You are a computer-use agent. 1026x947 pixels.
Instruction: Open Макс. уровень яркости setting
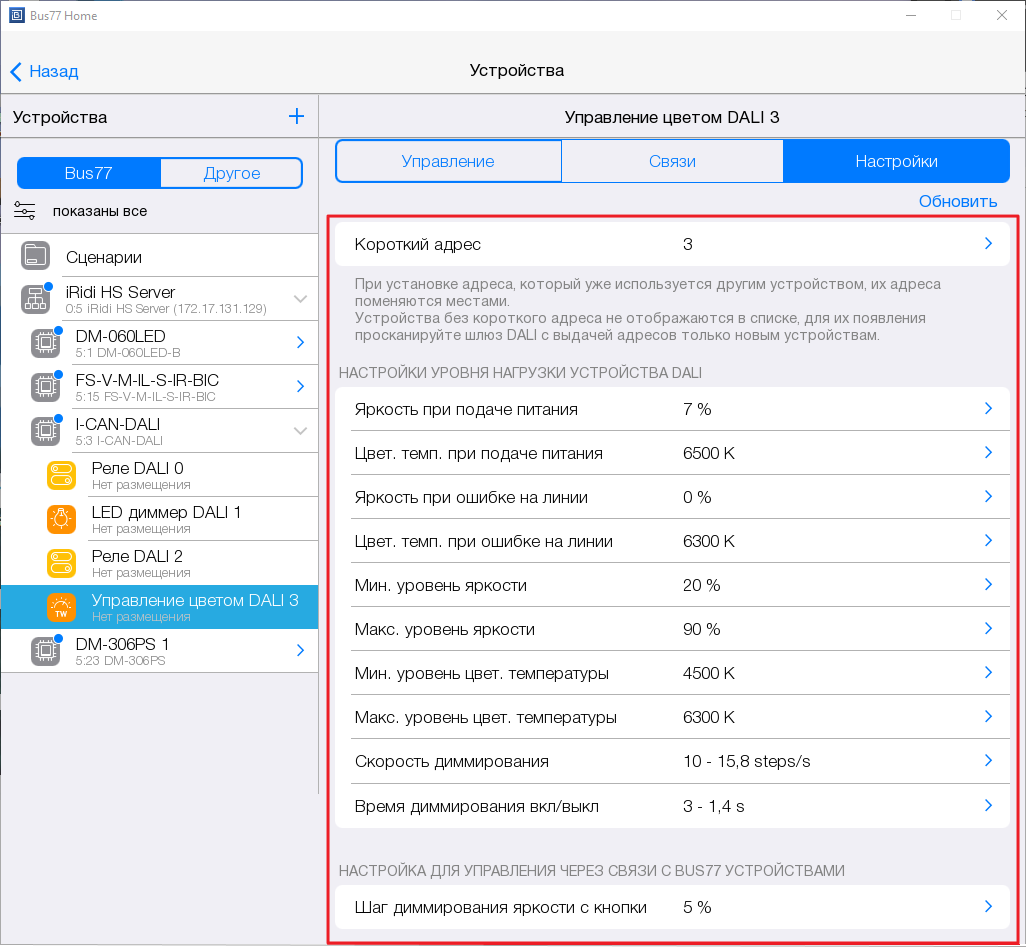pyautogui.click(x=671, y=629)
